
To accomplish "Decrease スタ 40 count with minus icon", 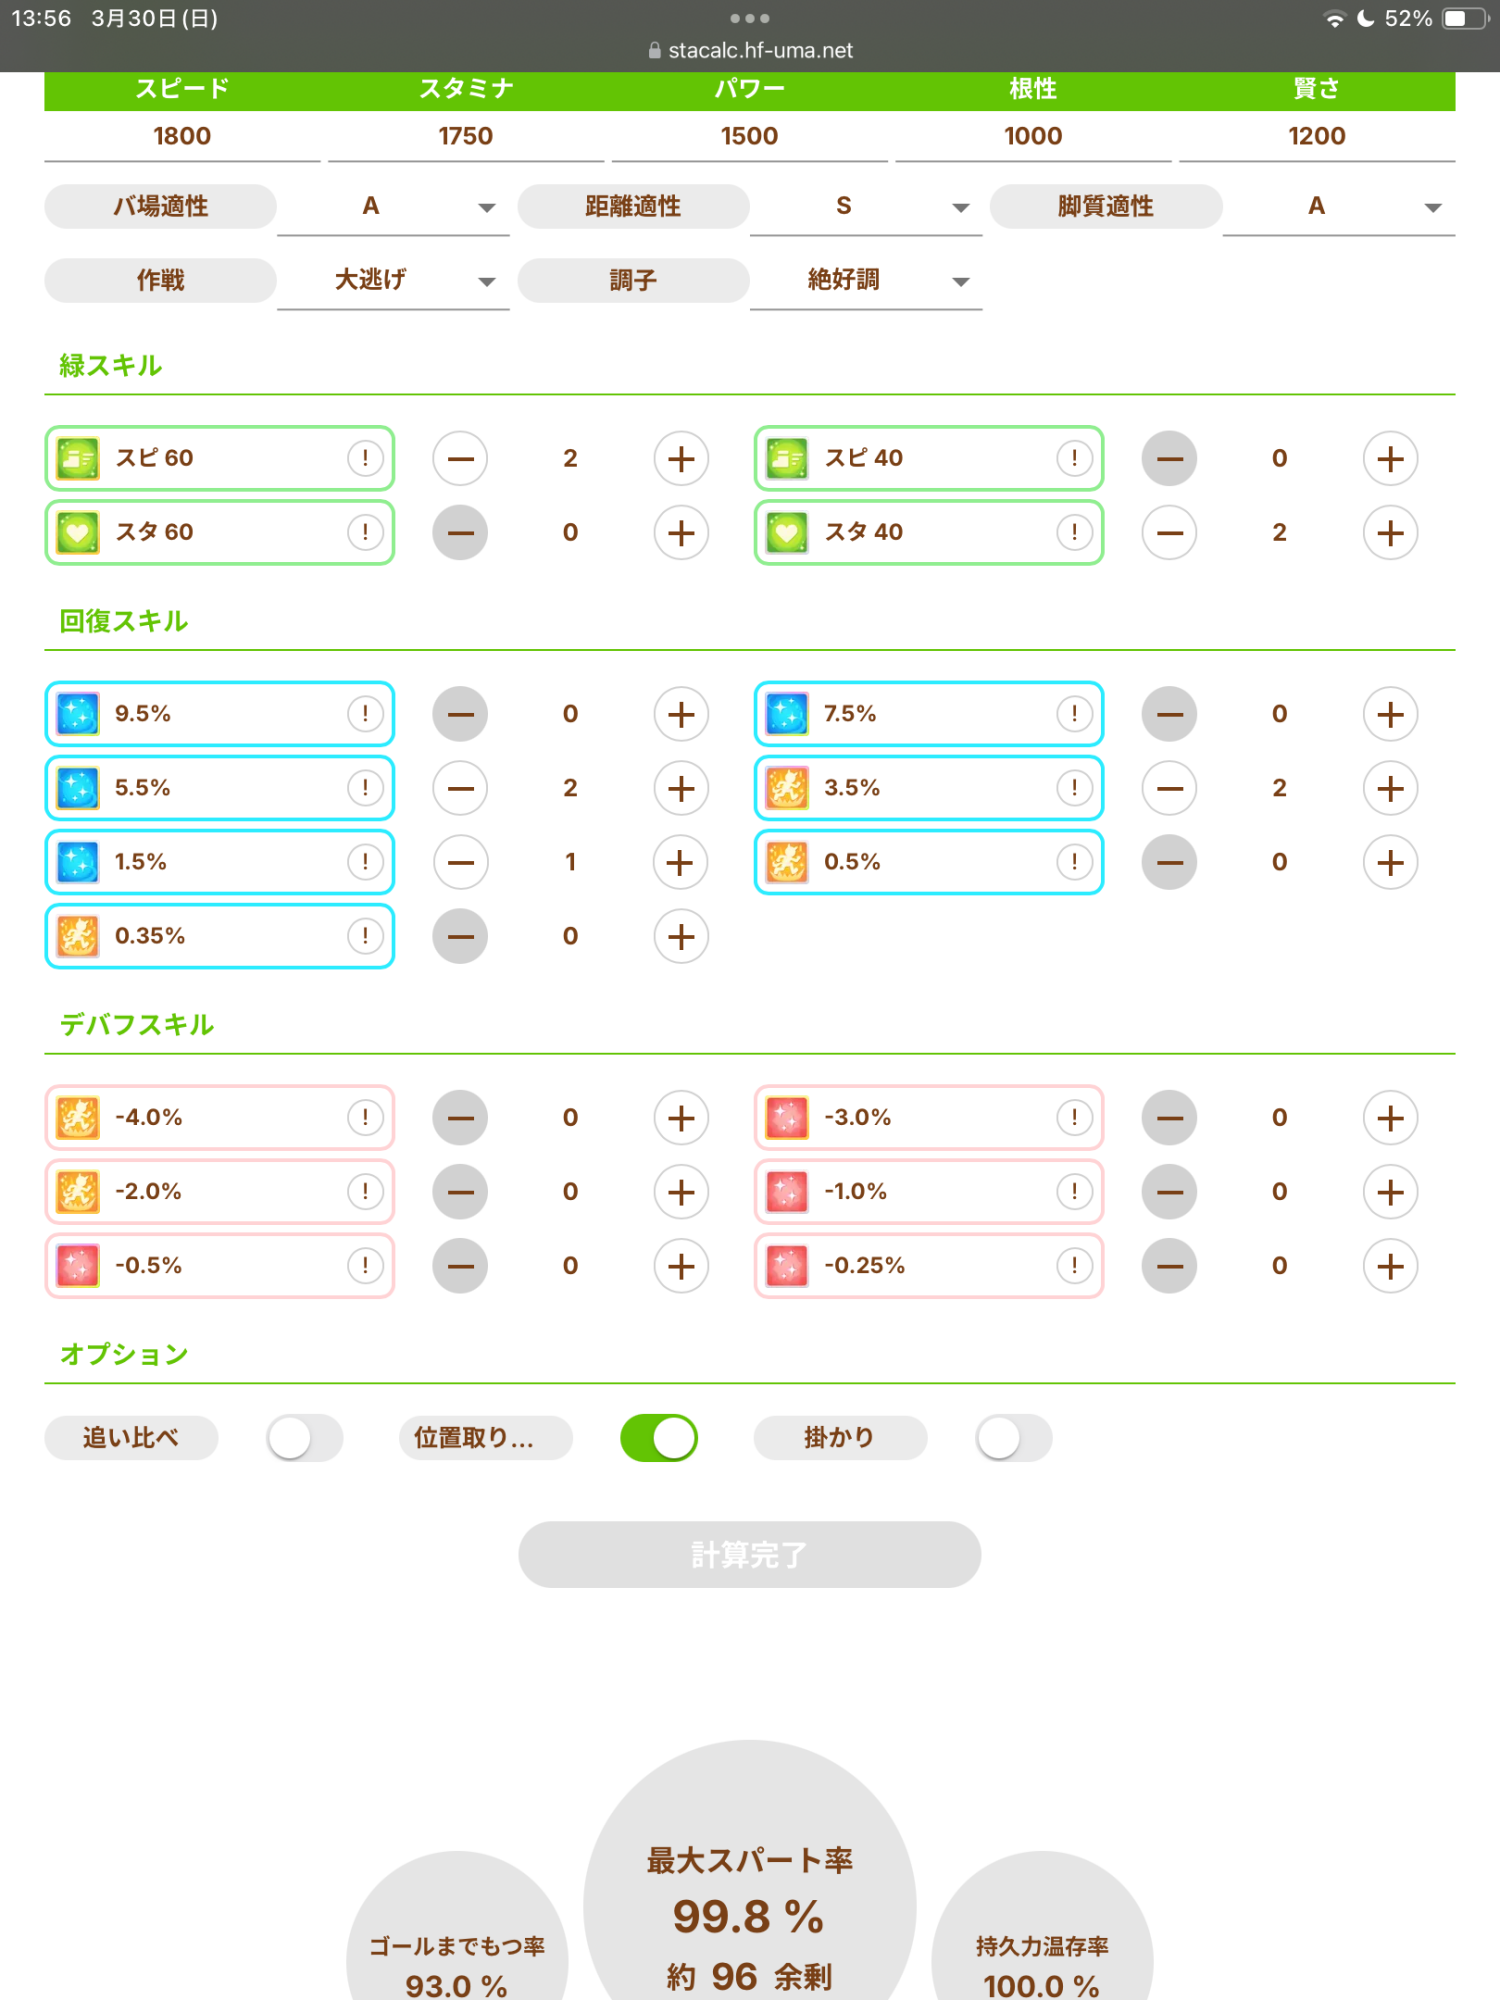I will tap(1170, 533).
